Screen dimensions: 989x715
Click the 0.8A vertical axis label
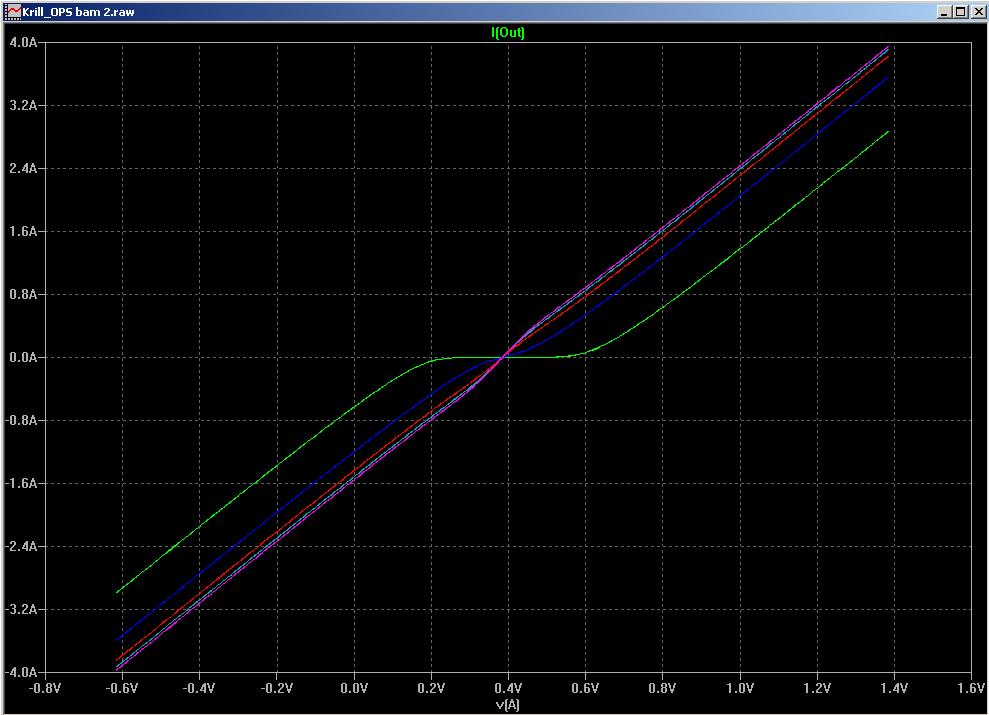pyautogui.click(x=23, y=294)
